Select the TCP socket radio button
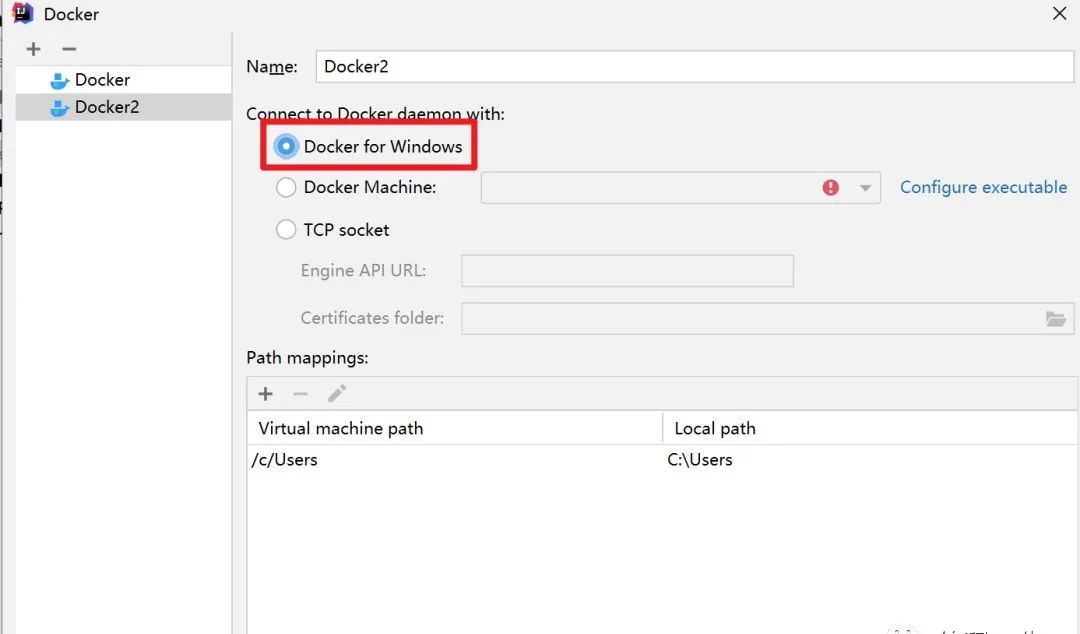The width and height of the screenshot is (1080, 634). [286, 229]
